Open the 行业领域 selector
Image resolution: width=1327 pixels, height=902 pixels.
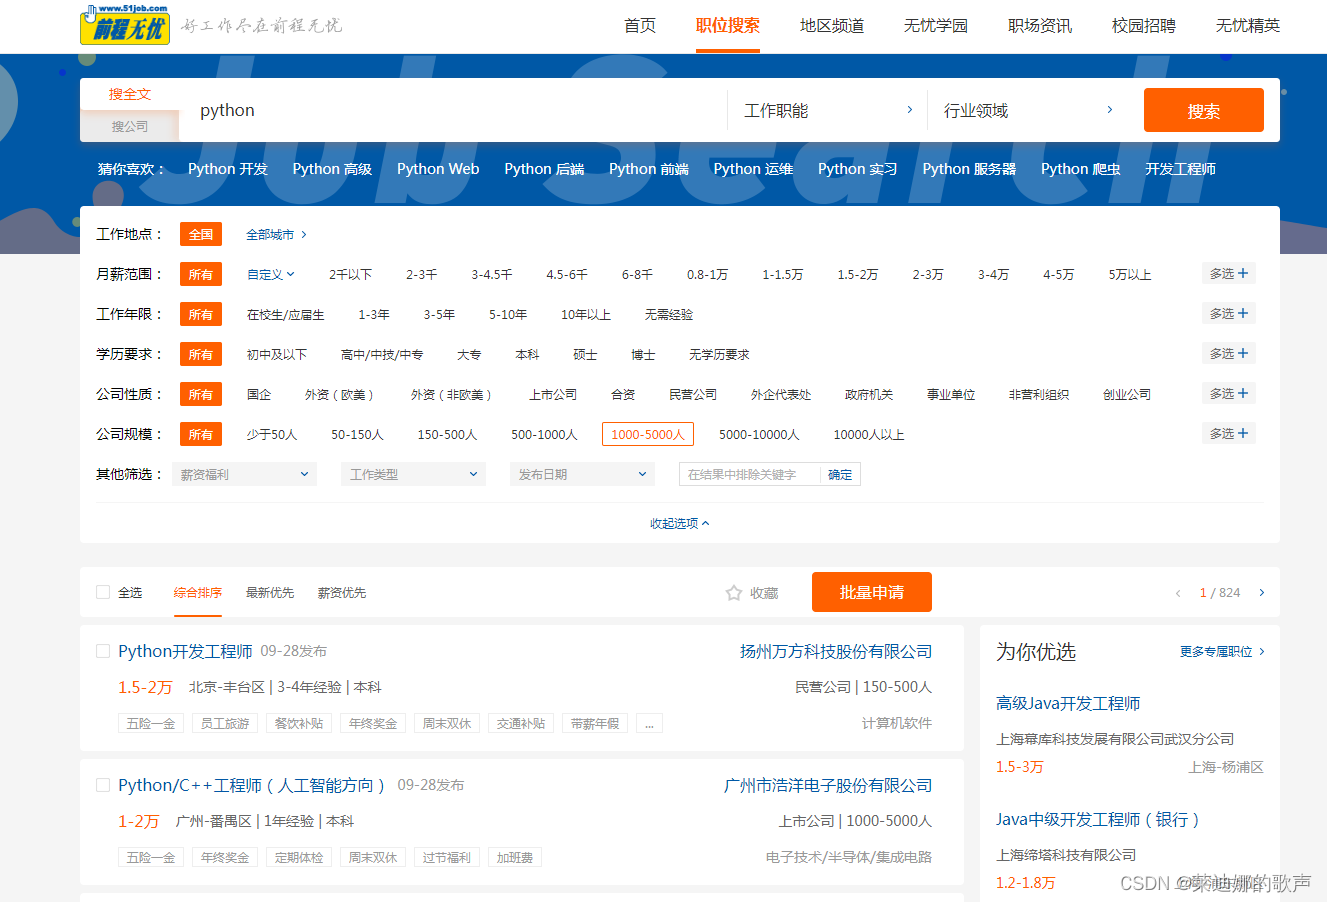click(x=1028, y=110)
